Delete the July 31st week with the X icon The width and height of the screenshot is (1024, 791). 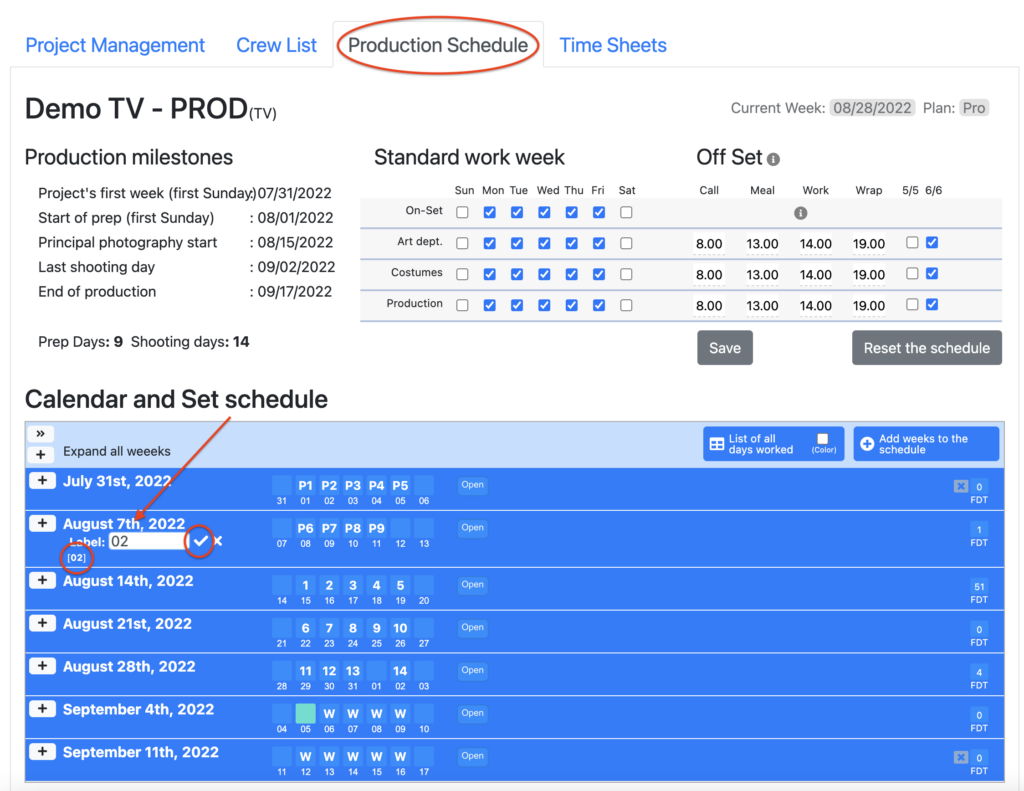point(960,486)
